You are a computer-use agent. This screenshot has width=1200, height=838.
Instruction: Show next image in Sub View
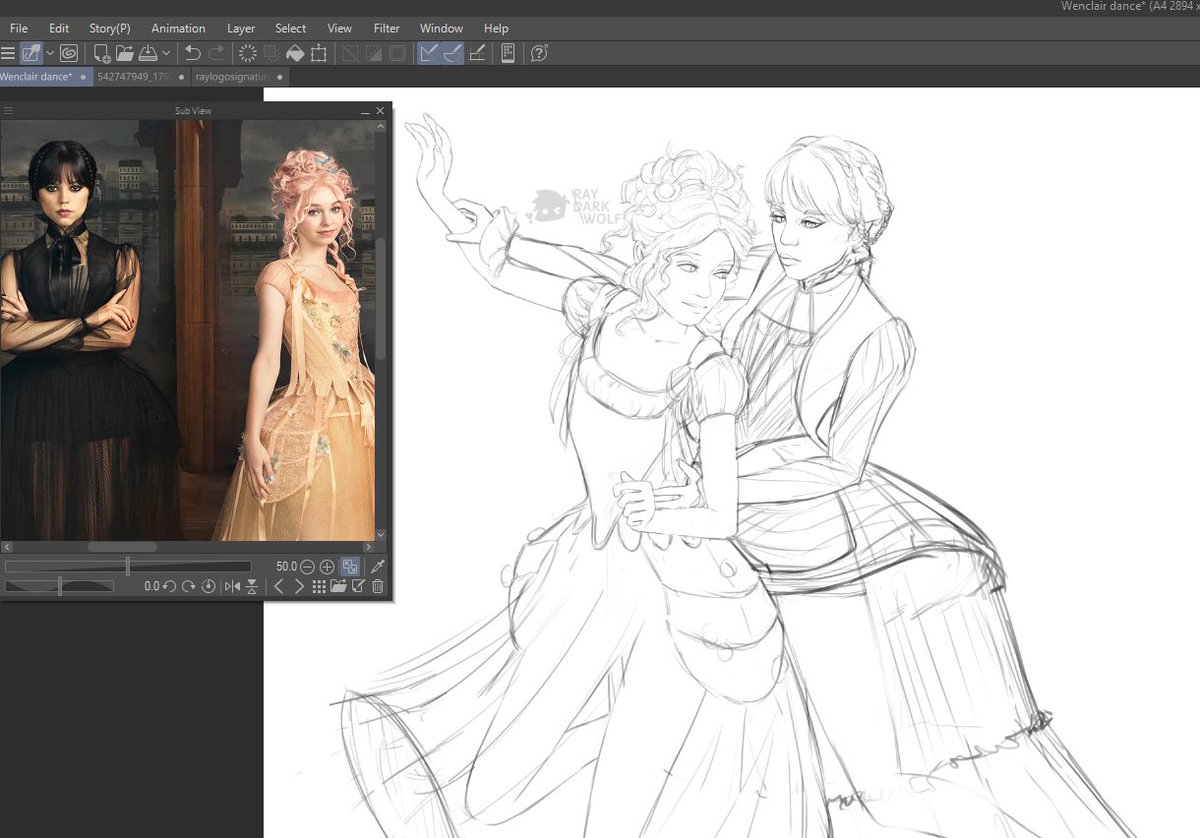(299, 586)
